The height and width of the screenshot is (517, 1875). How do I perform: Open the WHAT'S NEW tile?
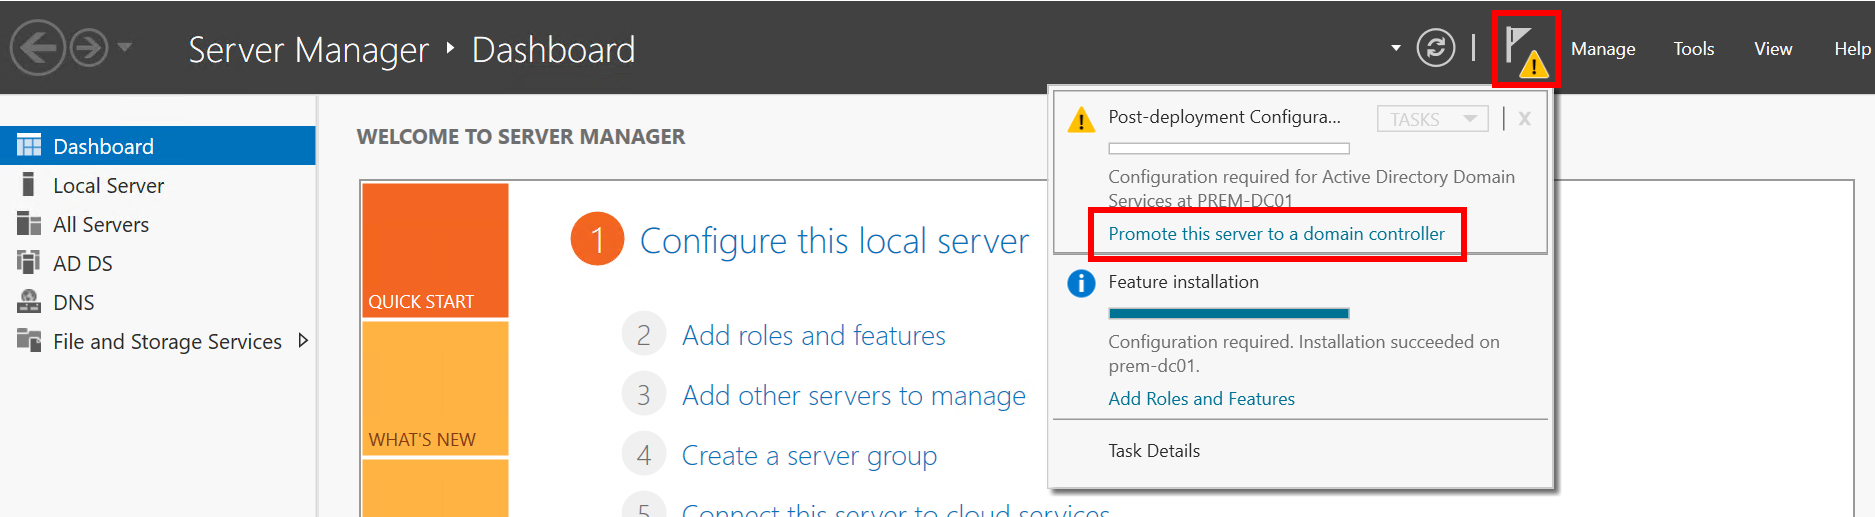tap(435, 388)
